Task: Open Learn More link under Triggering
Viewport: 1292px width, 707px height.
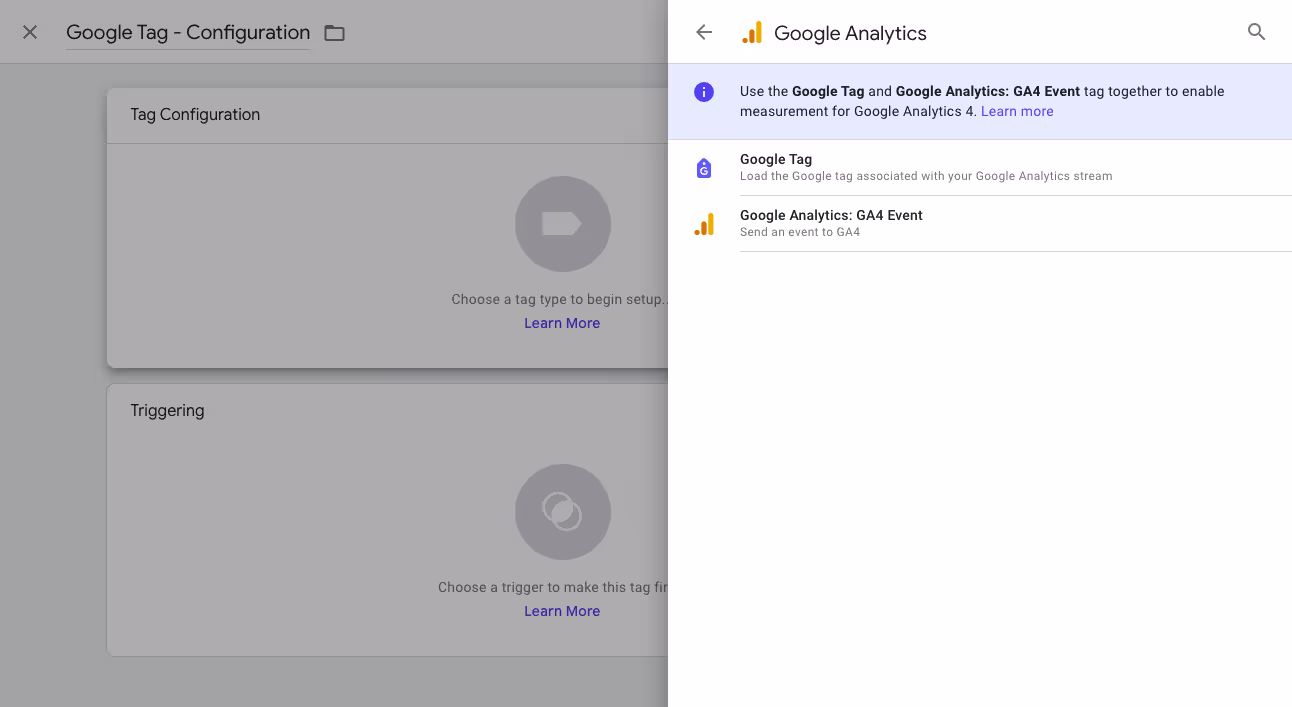Action: click(x=562, y=611)
